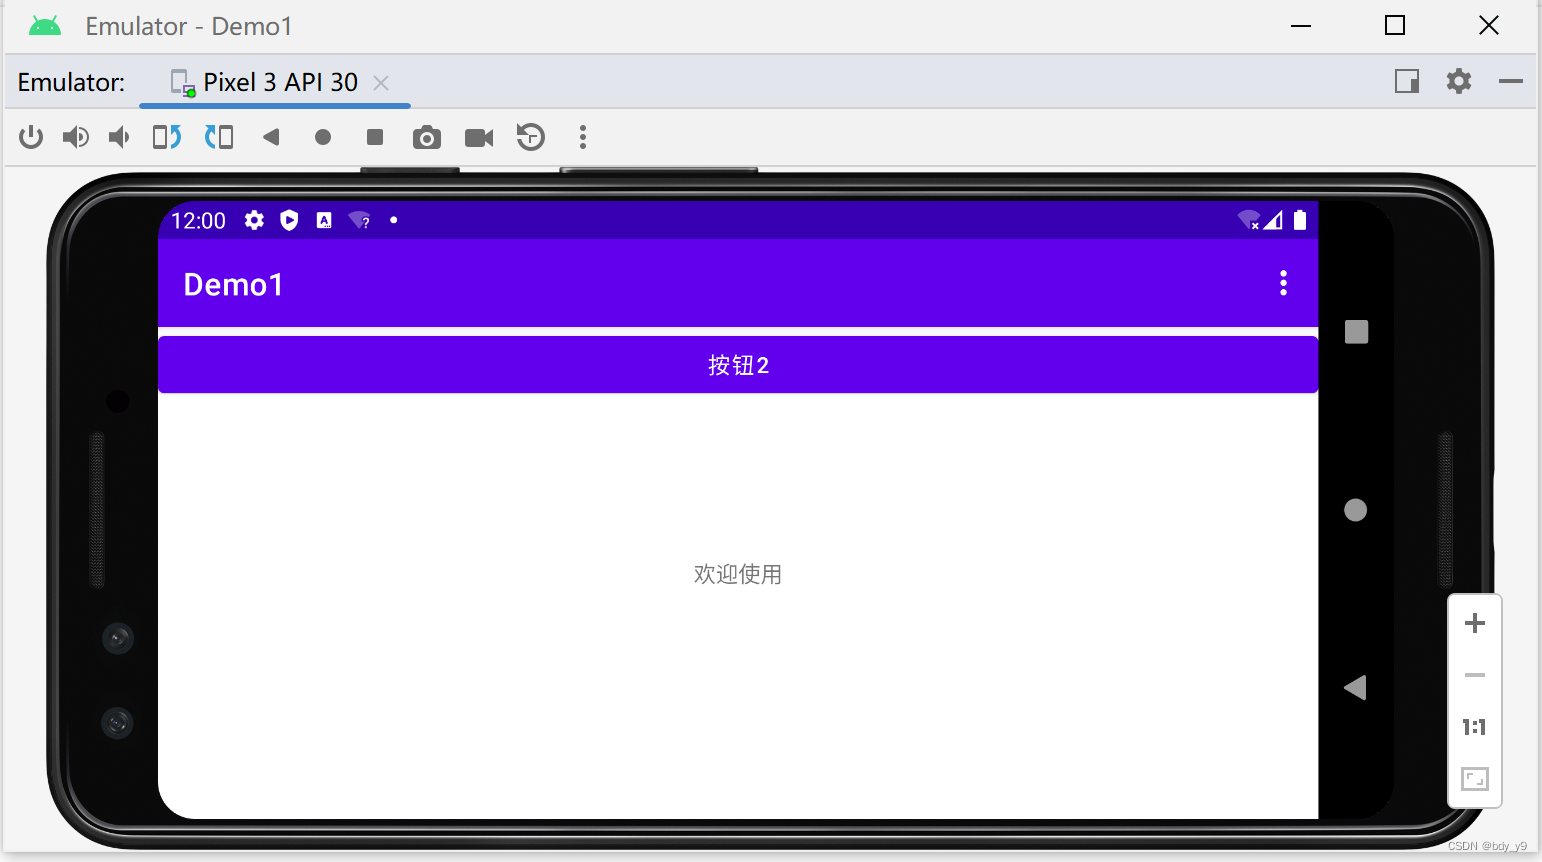Zoom in with the plus control

coord(1474,623)
